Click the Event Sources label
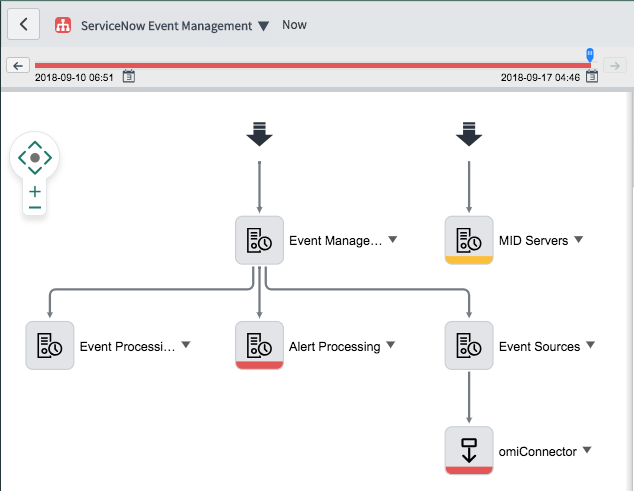This screenshot has width=634, height=491. pyautogui.click(x=539, y=347)
